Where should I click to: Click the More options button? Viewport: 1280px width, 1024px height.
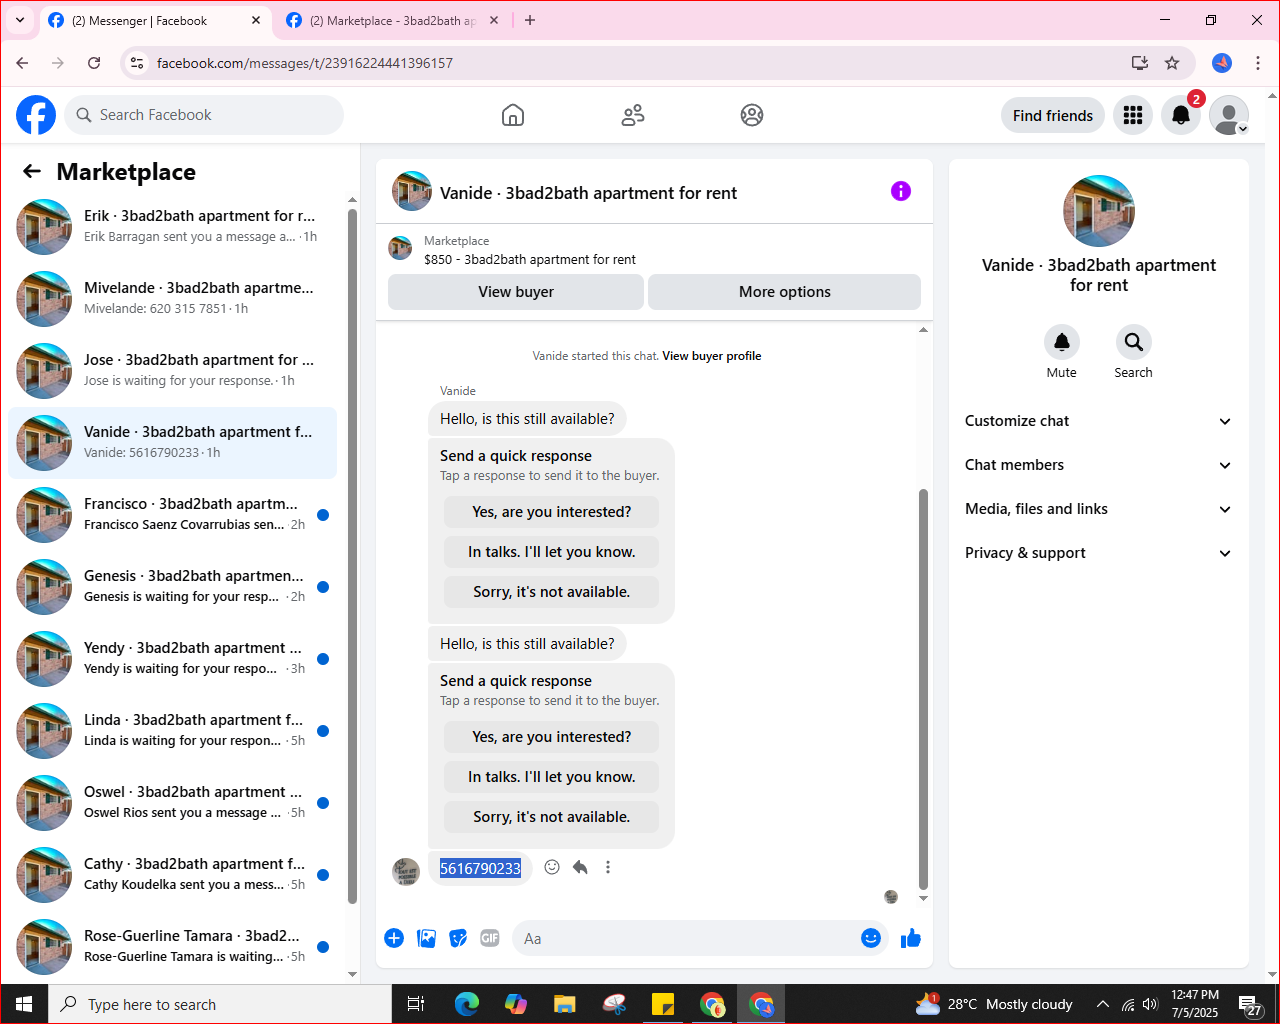pos(785,292)
